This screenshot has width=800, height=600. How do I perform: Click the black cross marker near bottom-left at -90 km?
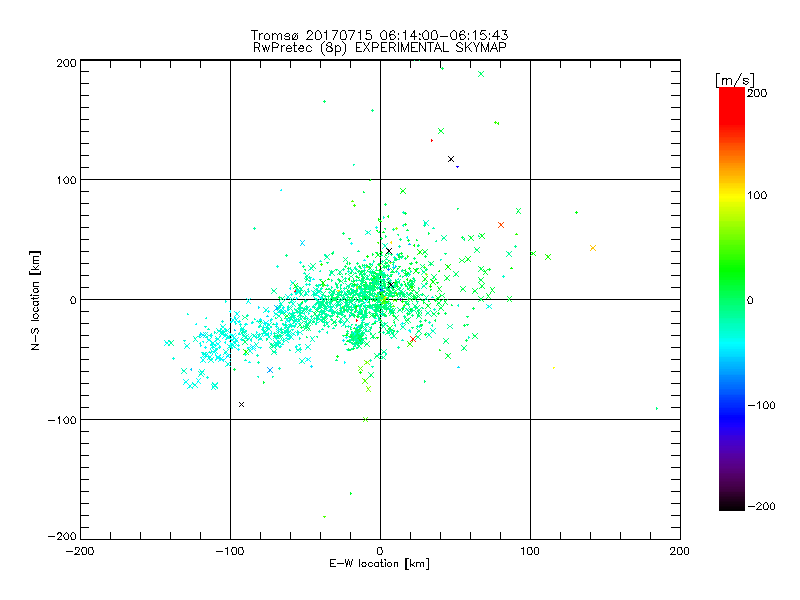(241, 405)
